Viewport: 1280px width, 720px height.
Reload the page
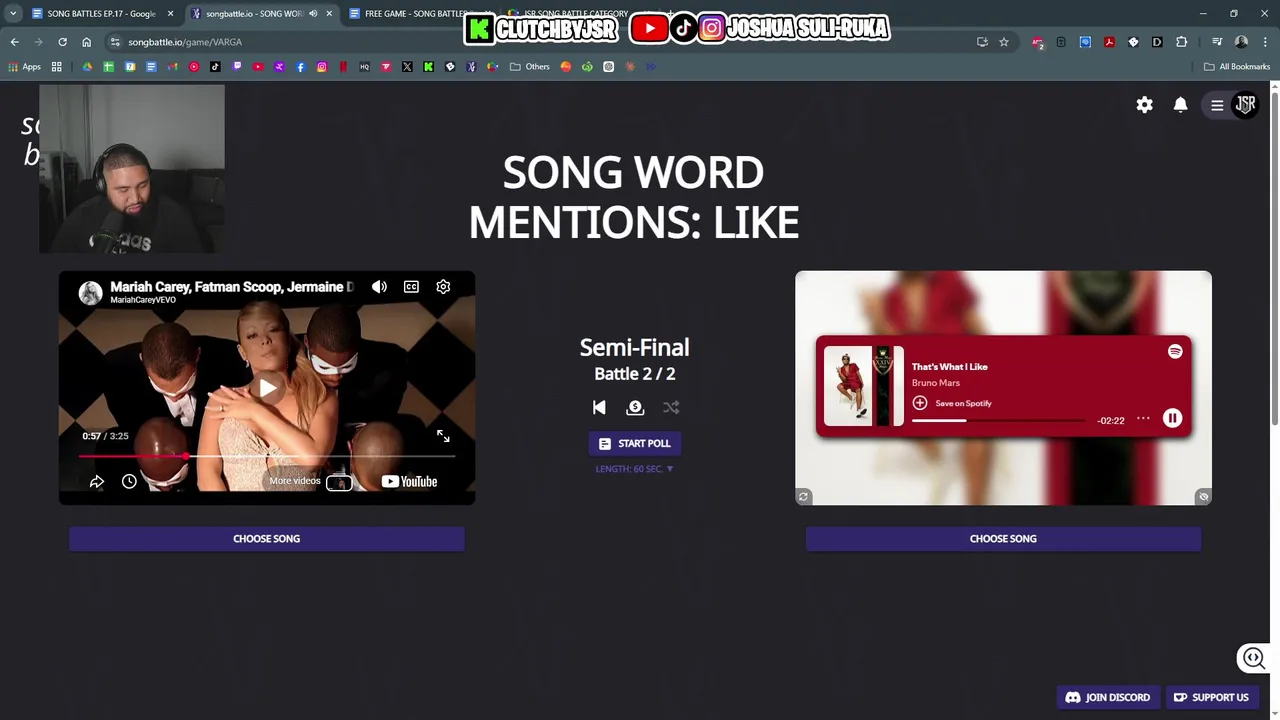click(62, 42)
